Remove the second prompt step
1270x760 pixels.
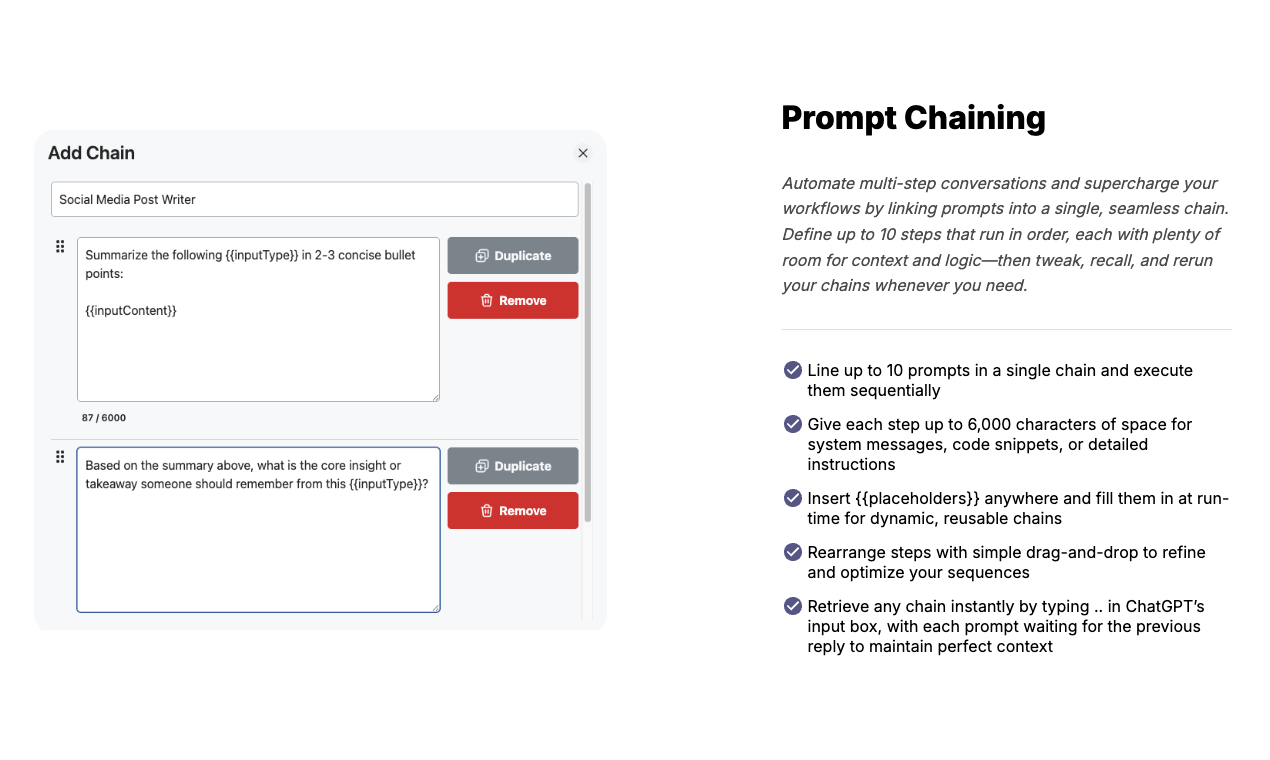pos(512,510)
